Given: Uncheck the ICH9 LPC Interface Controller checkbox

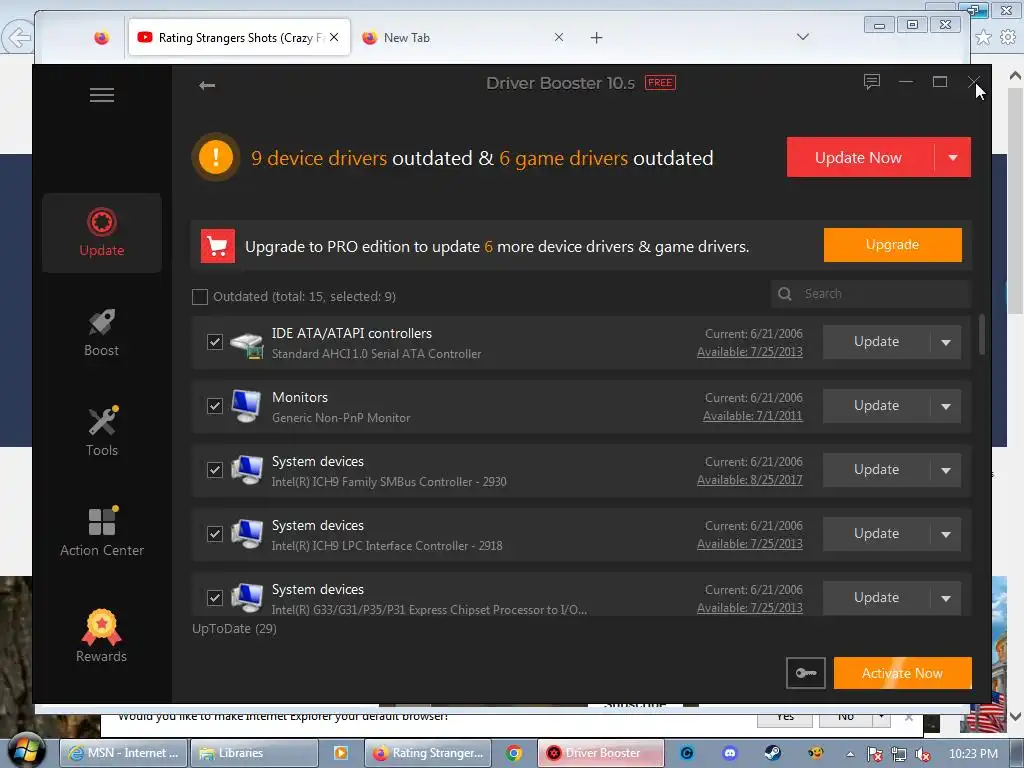Looking at the screenshot, I should (x=215, y=534).
